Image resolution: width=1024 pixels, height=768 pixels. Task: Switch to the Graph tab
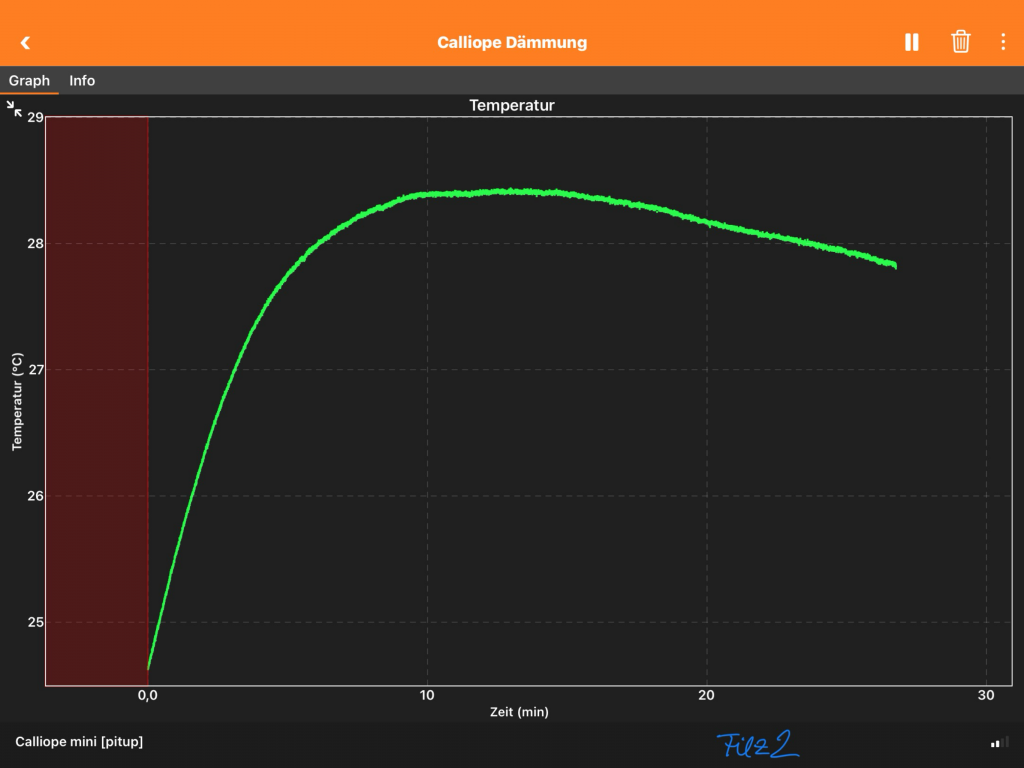(29, 80)
